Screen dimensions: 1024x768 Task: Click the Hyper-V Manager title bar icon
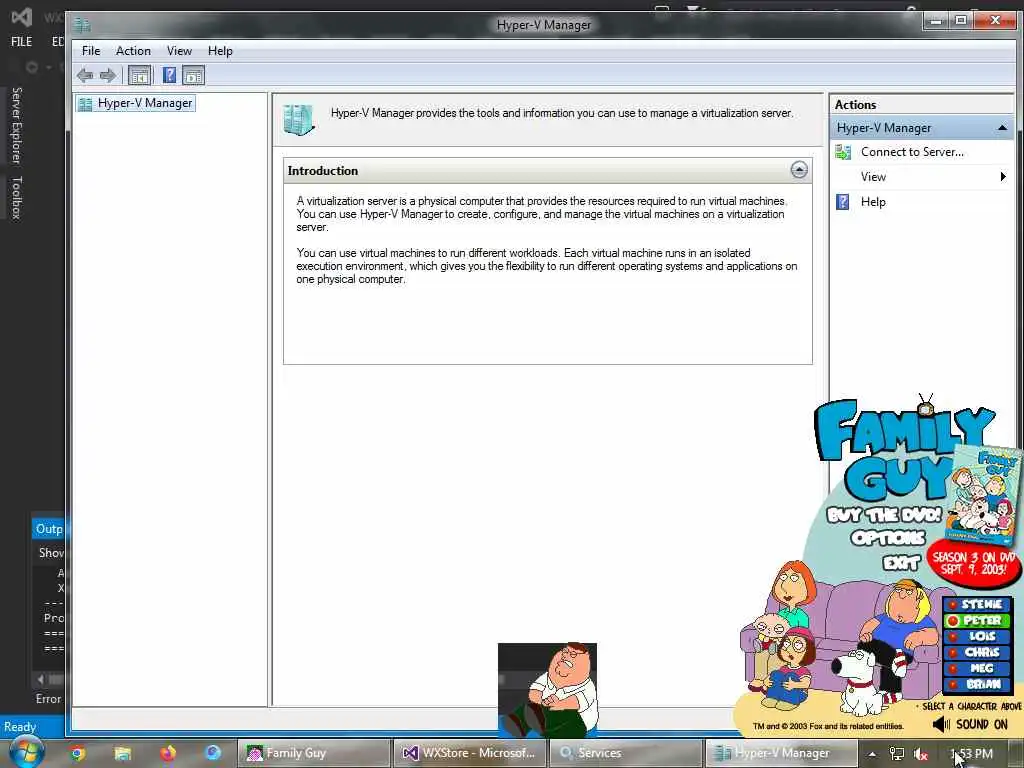click(82, 25)
